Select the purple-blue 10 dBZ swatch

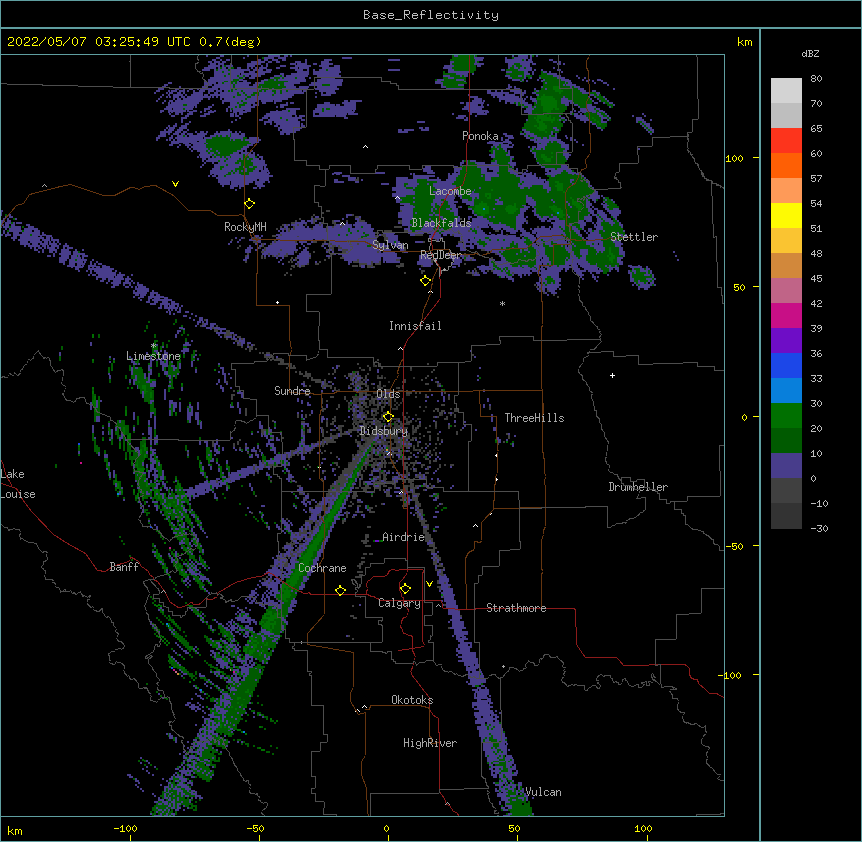pyautogui.click(x=786, y=466)
